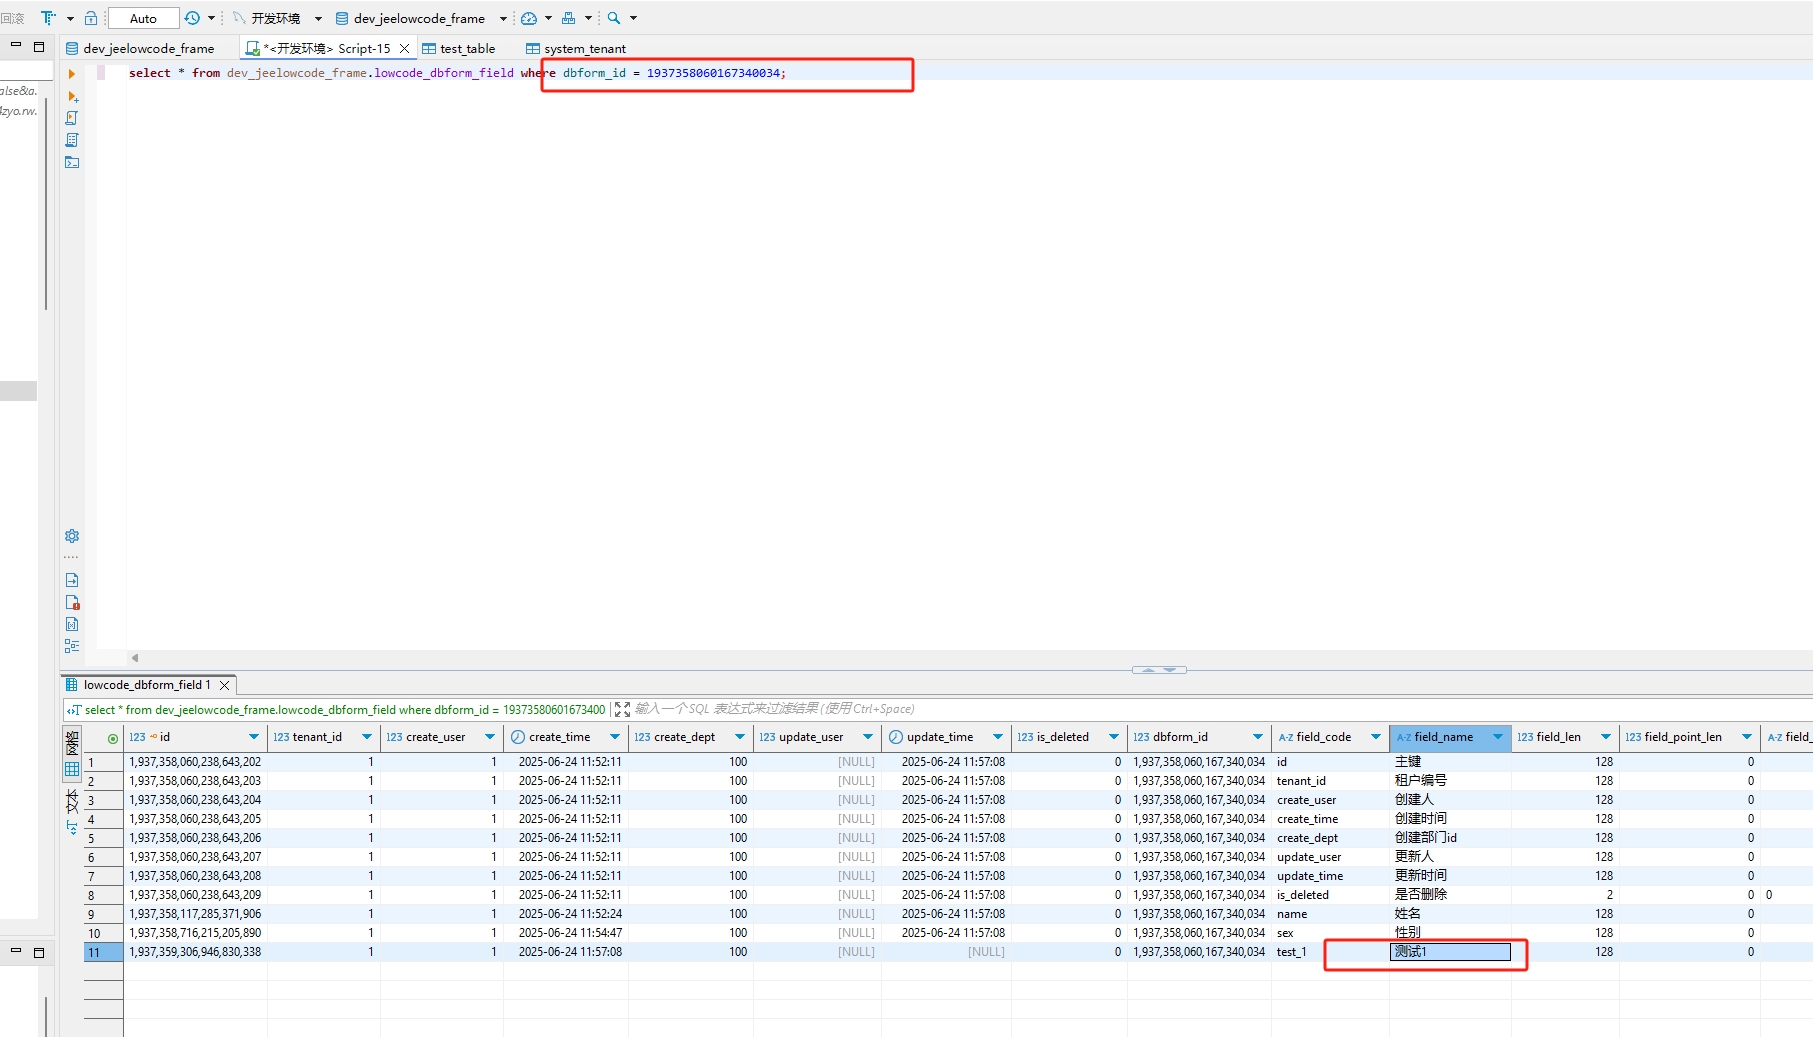Click the network tools toolbar icon
1813x1037 pixels.
click(569, 18)
